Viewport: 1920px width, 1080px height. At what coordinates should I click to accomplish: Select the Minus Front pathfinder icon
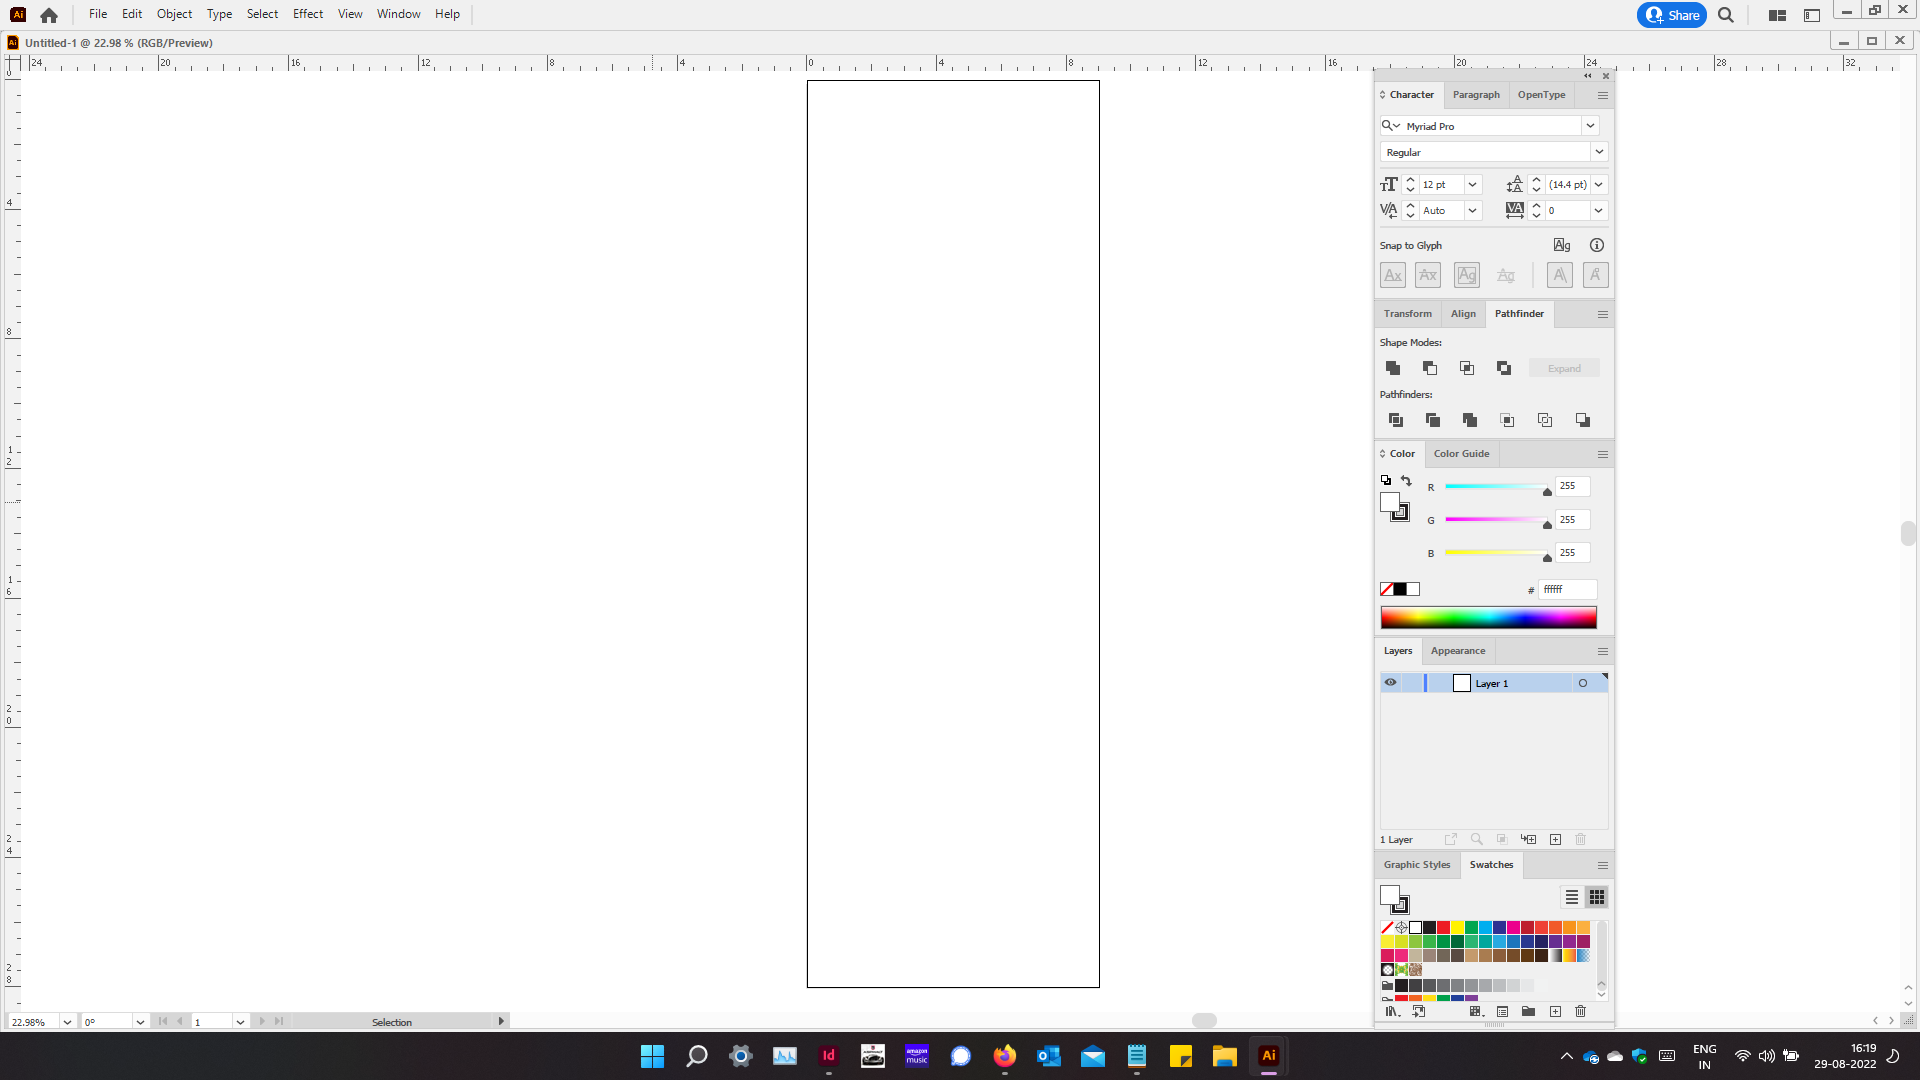pos(1429,368)
